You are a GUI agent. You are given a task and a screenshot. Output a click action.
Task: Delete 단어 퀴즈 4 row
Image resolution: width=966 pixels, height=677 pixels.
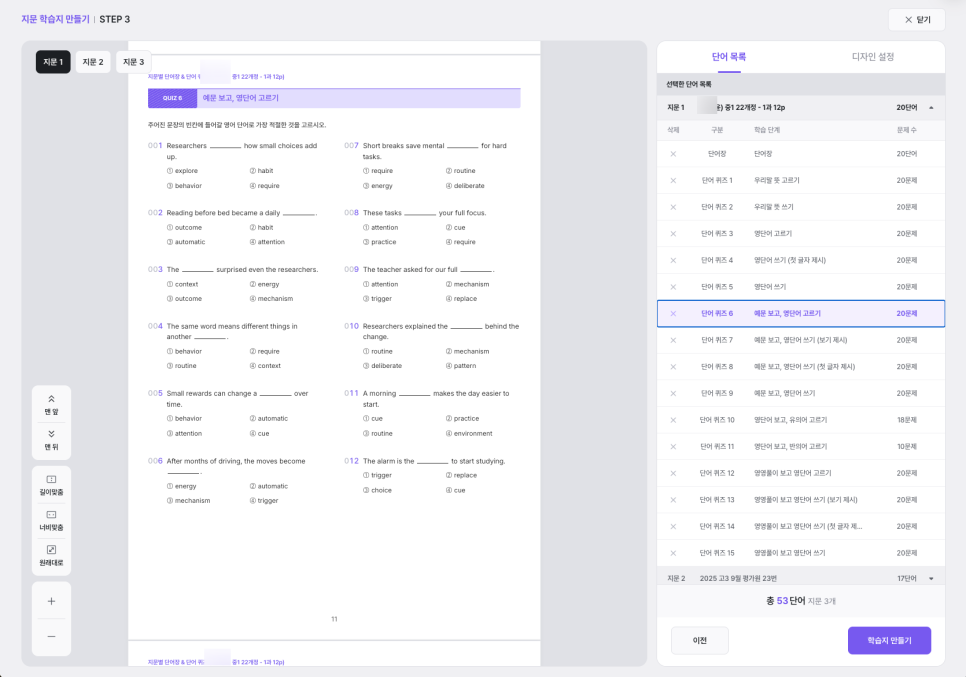pos(673,260)
